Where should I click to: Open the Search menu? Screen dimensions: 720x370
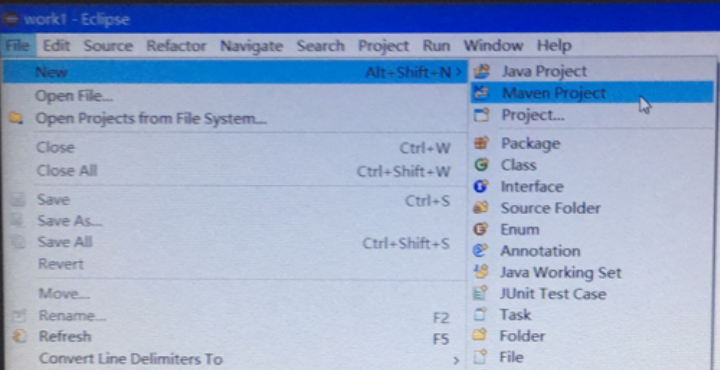click(321, 46)
